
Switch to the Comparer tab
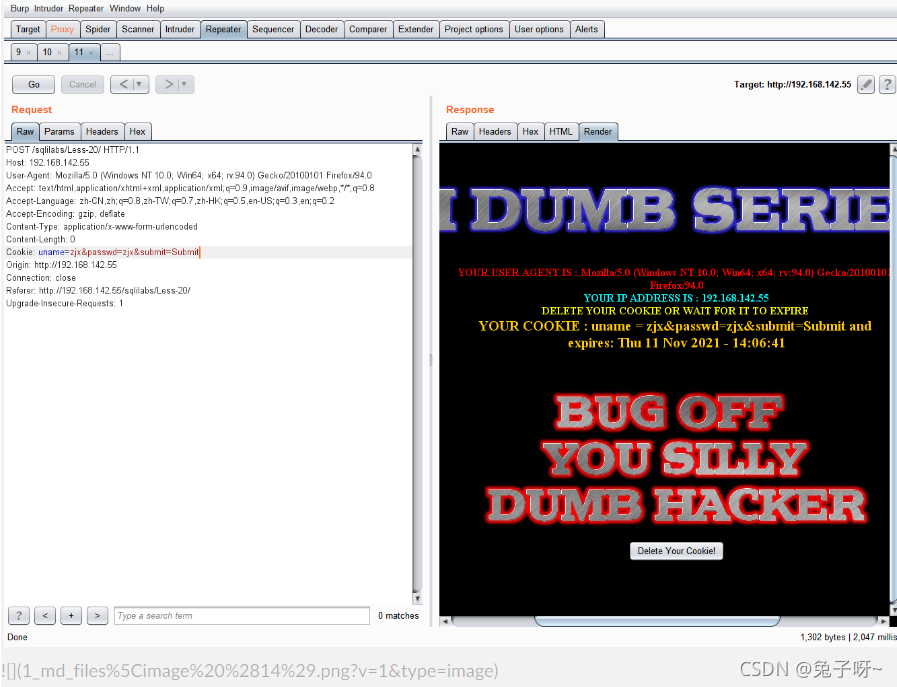(368, 29)
